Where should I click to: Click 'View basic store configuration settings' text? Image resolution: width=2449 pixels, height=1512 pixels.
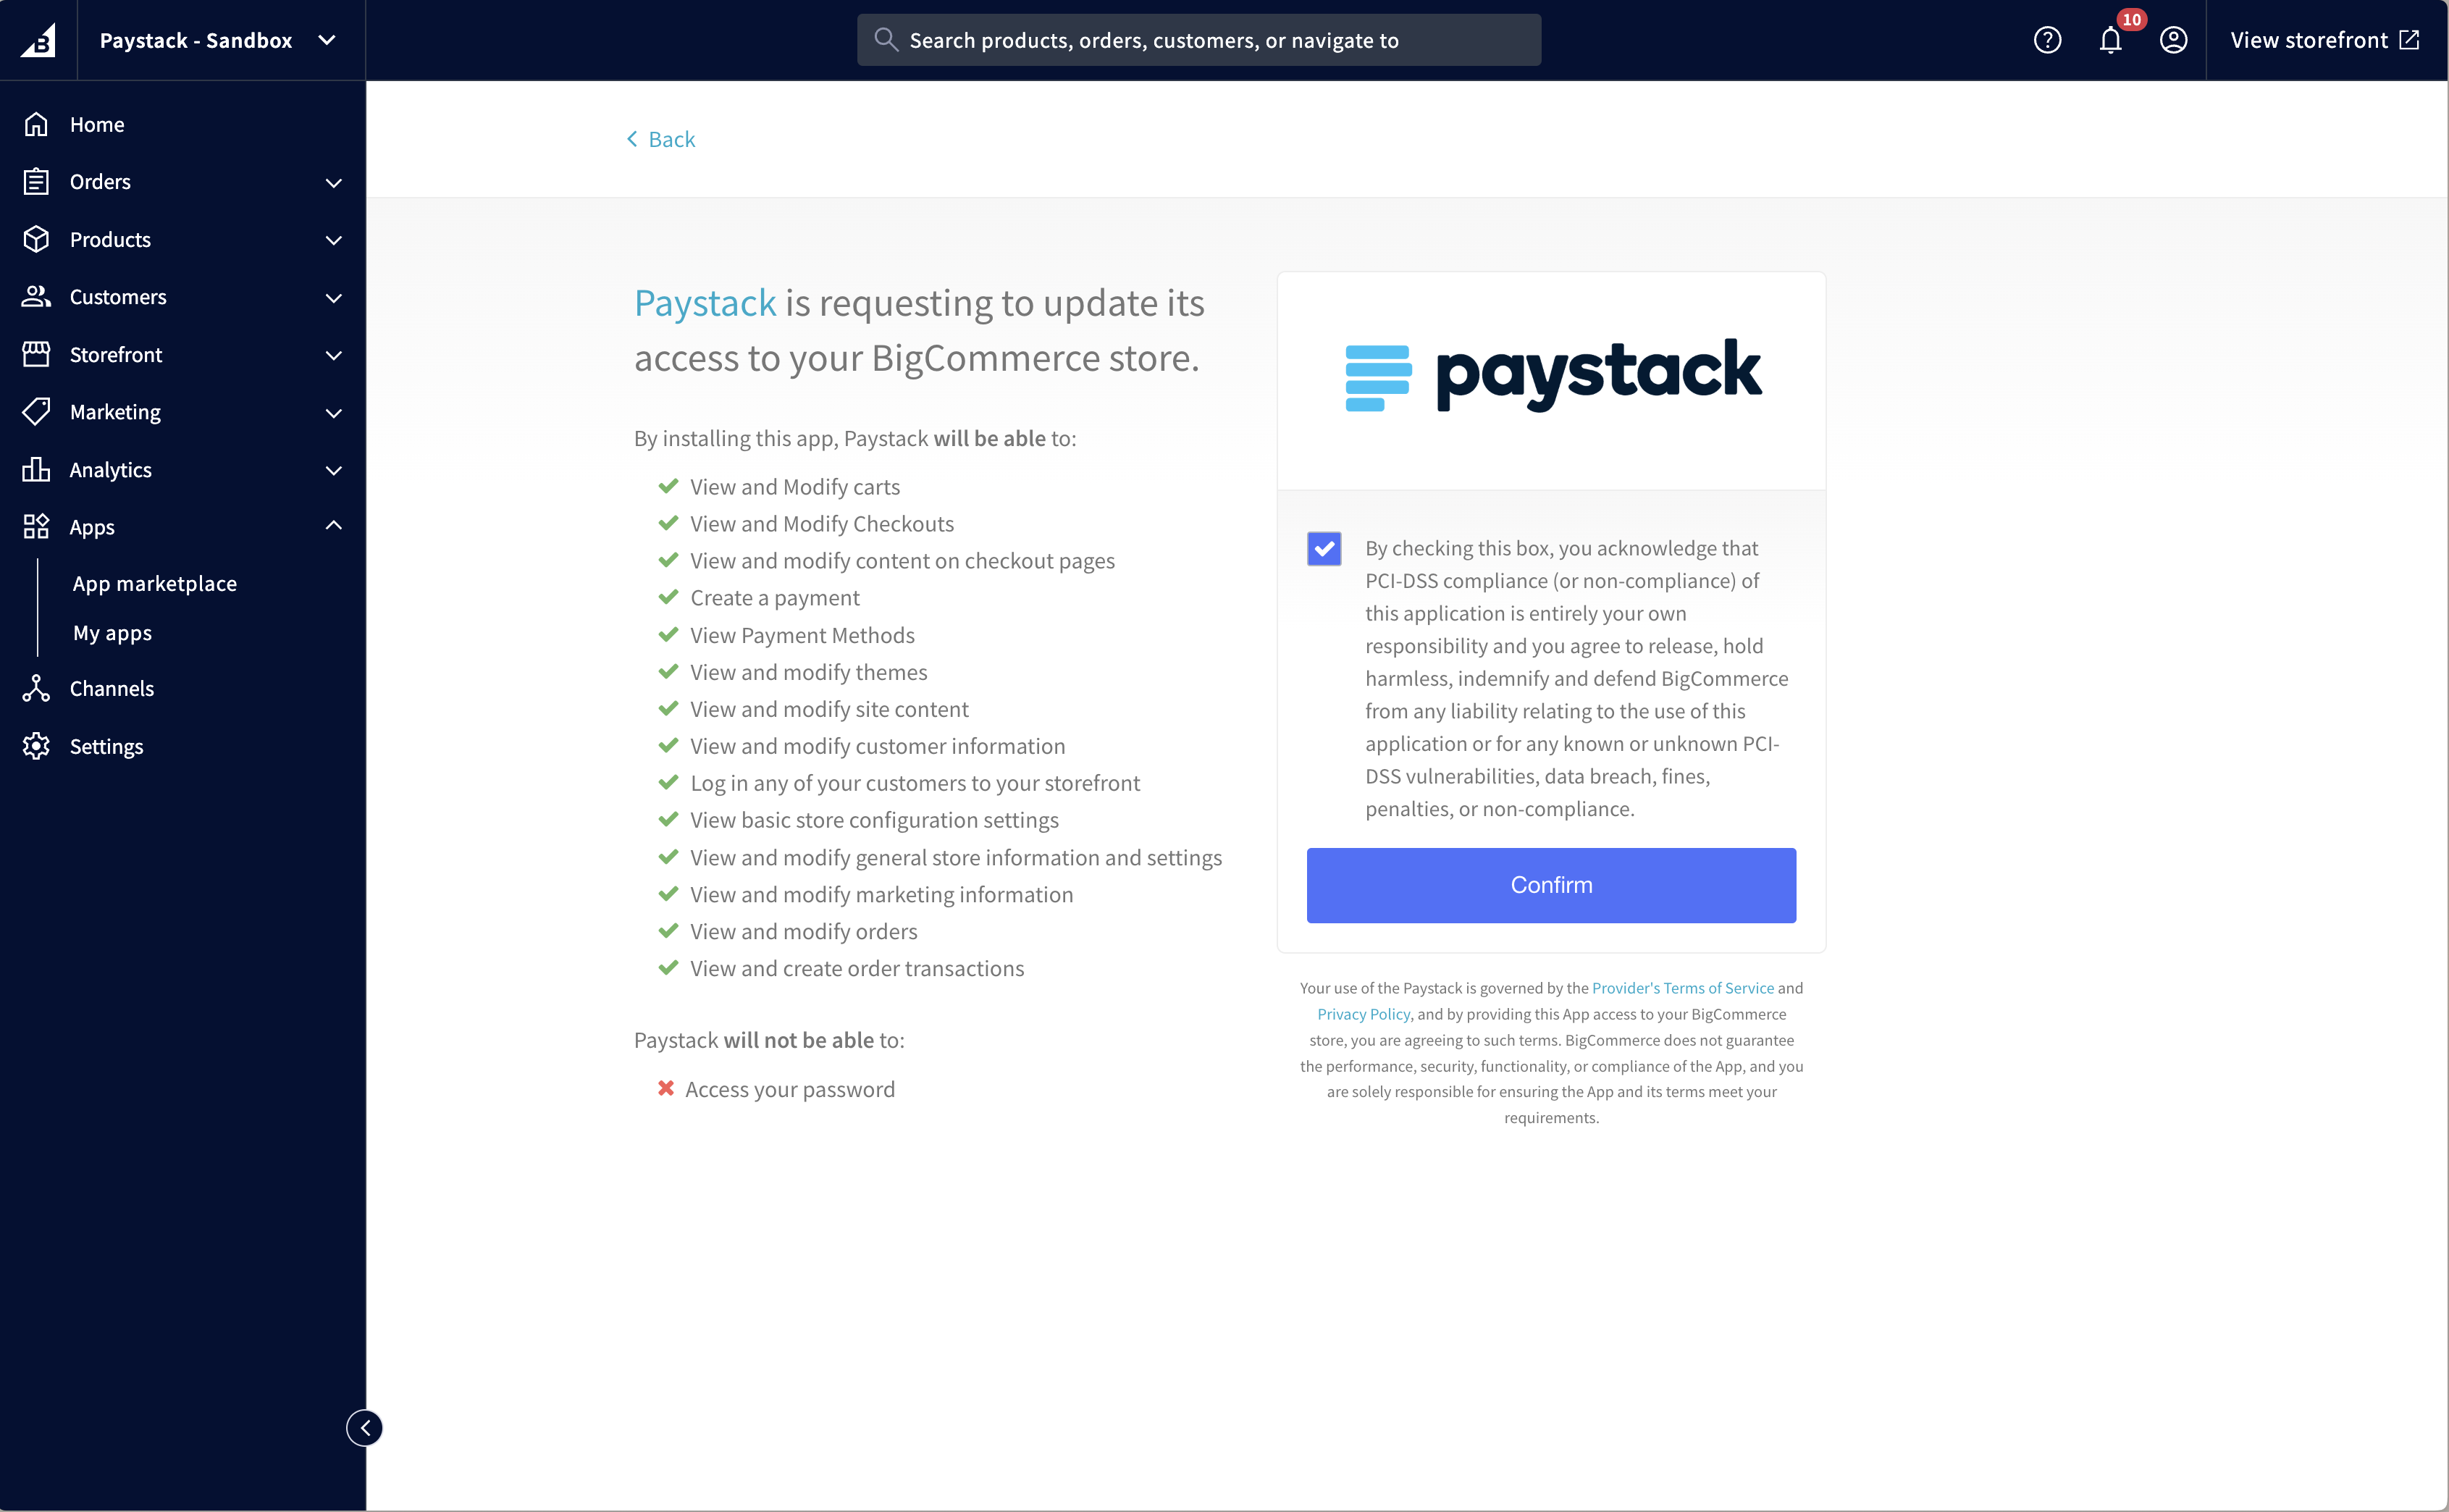pyautogui.click(x=874, y=820)
